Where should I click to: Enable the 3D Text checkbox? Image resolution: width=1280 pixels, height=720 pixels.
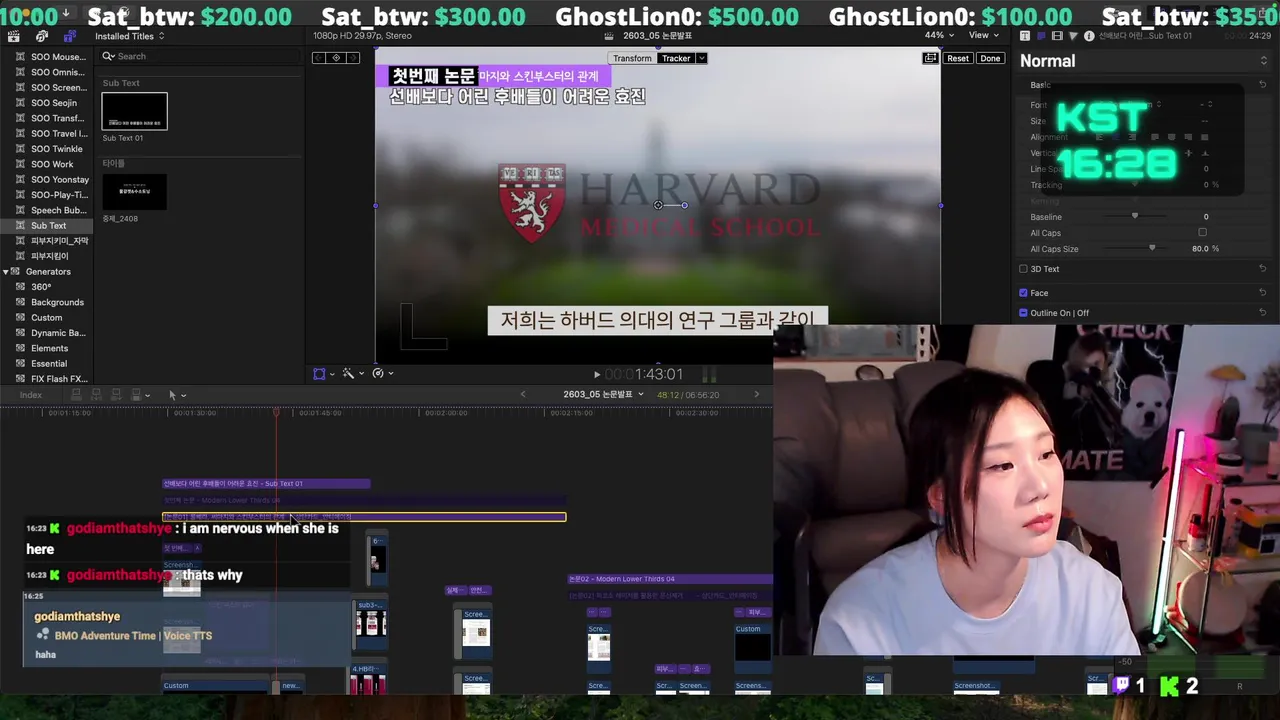[x=1023, y=269]
